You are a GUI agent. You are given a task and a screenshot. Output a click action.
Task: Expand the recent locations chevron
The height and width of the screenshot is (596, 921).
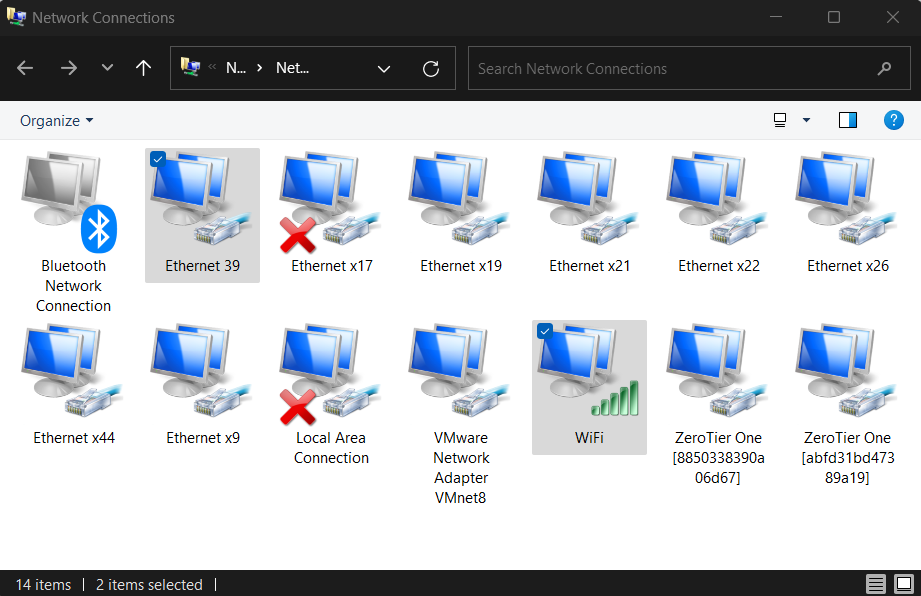107,68
